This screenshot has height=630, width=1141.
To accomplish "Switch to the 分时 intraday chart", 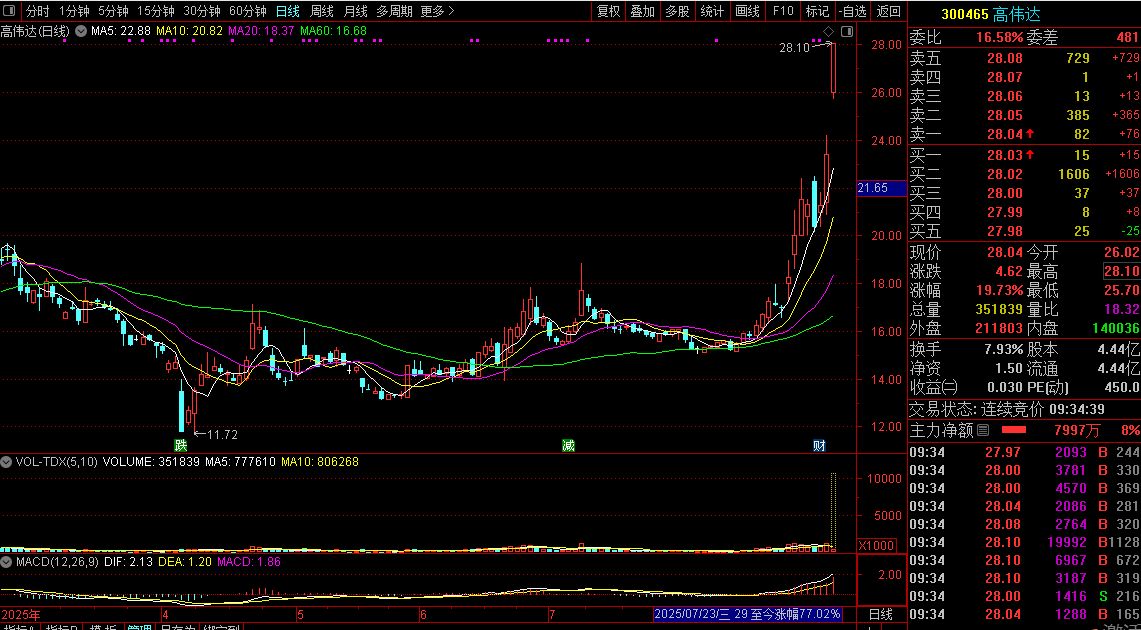I will 38,11.
